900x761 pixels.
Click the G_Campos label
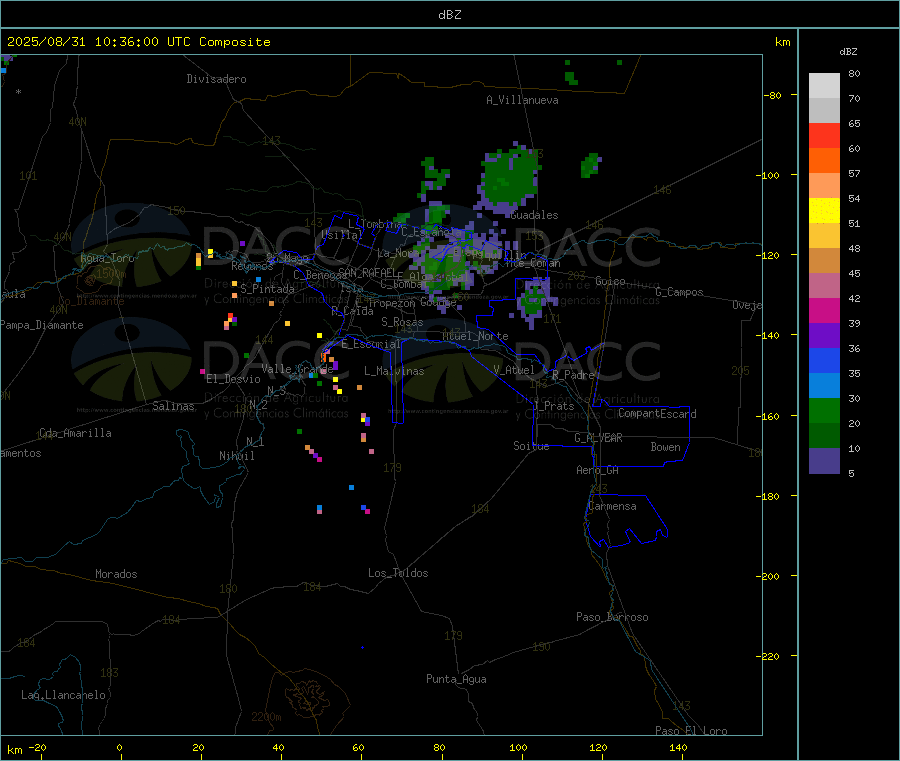pyautogui.click(x=679, y=292)
